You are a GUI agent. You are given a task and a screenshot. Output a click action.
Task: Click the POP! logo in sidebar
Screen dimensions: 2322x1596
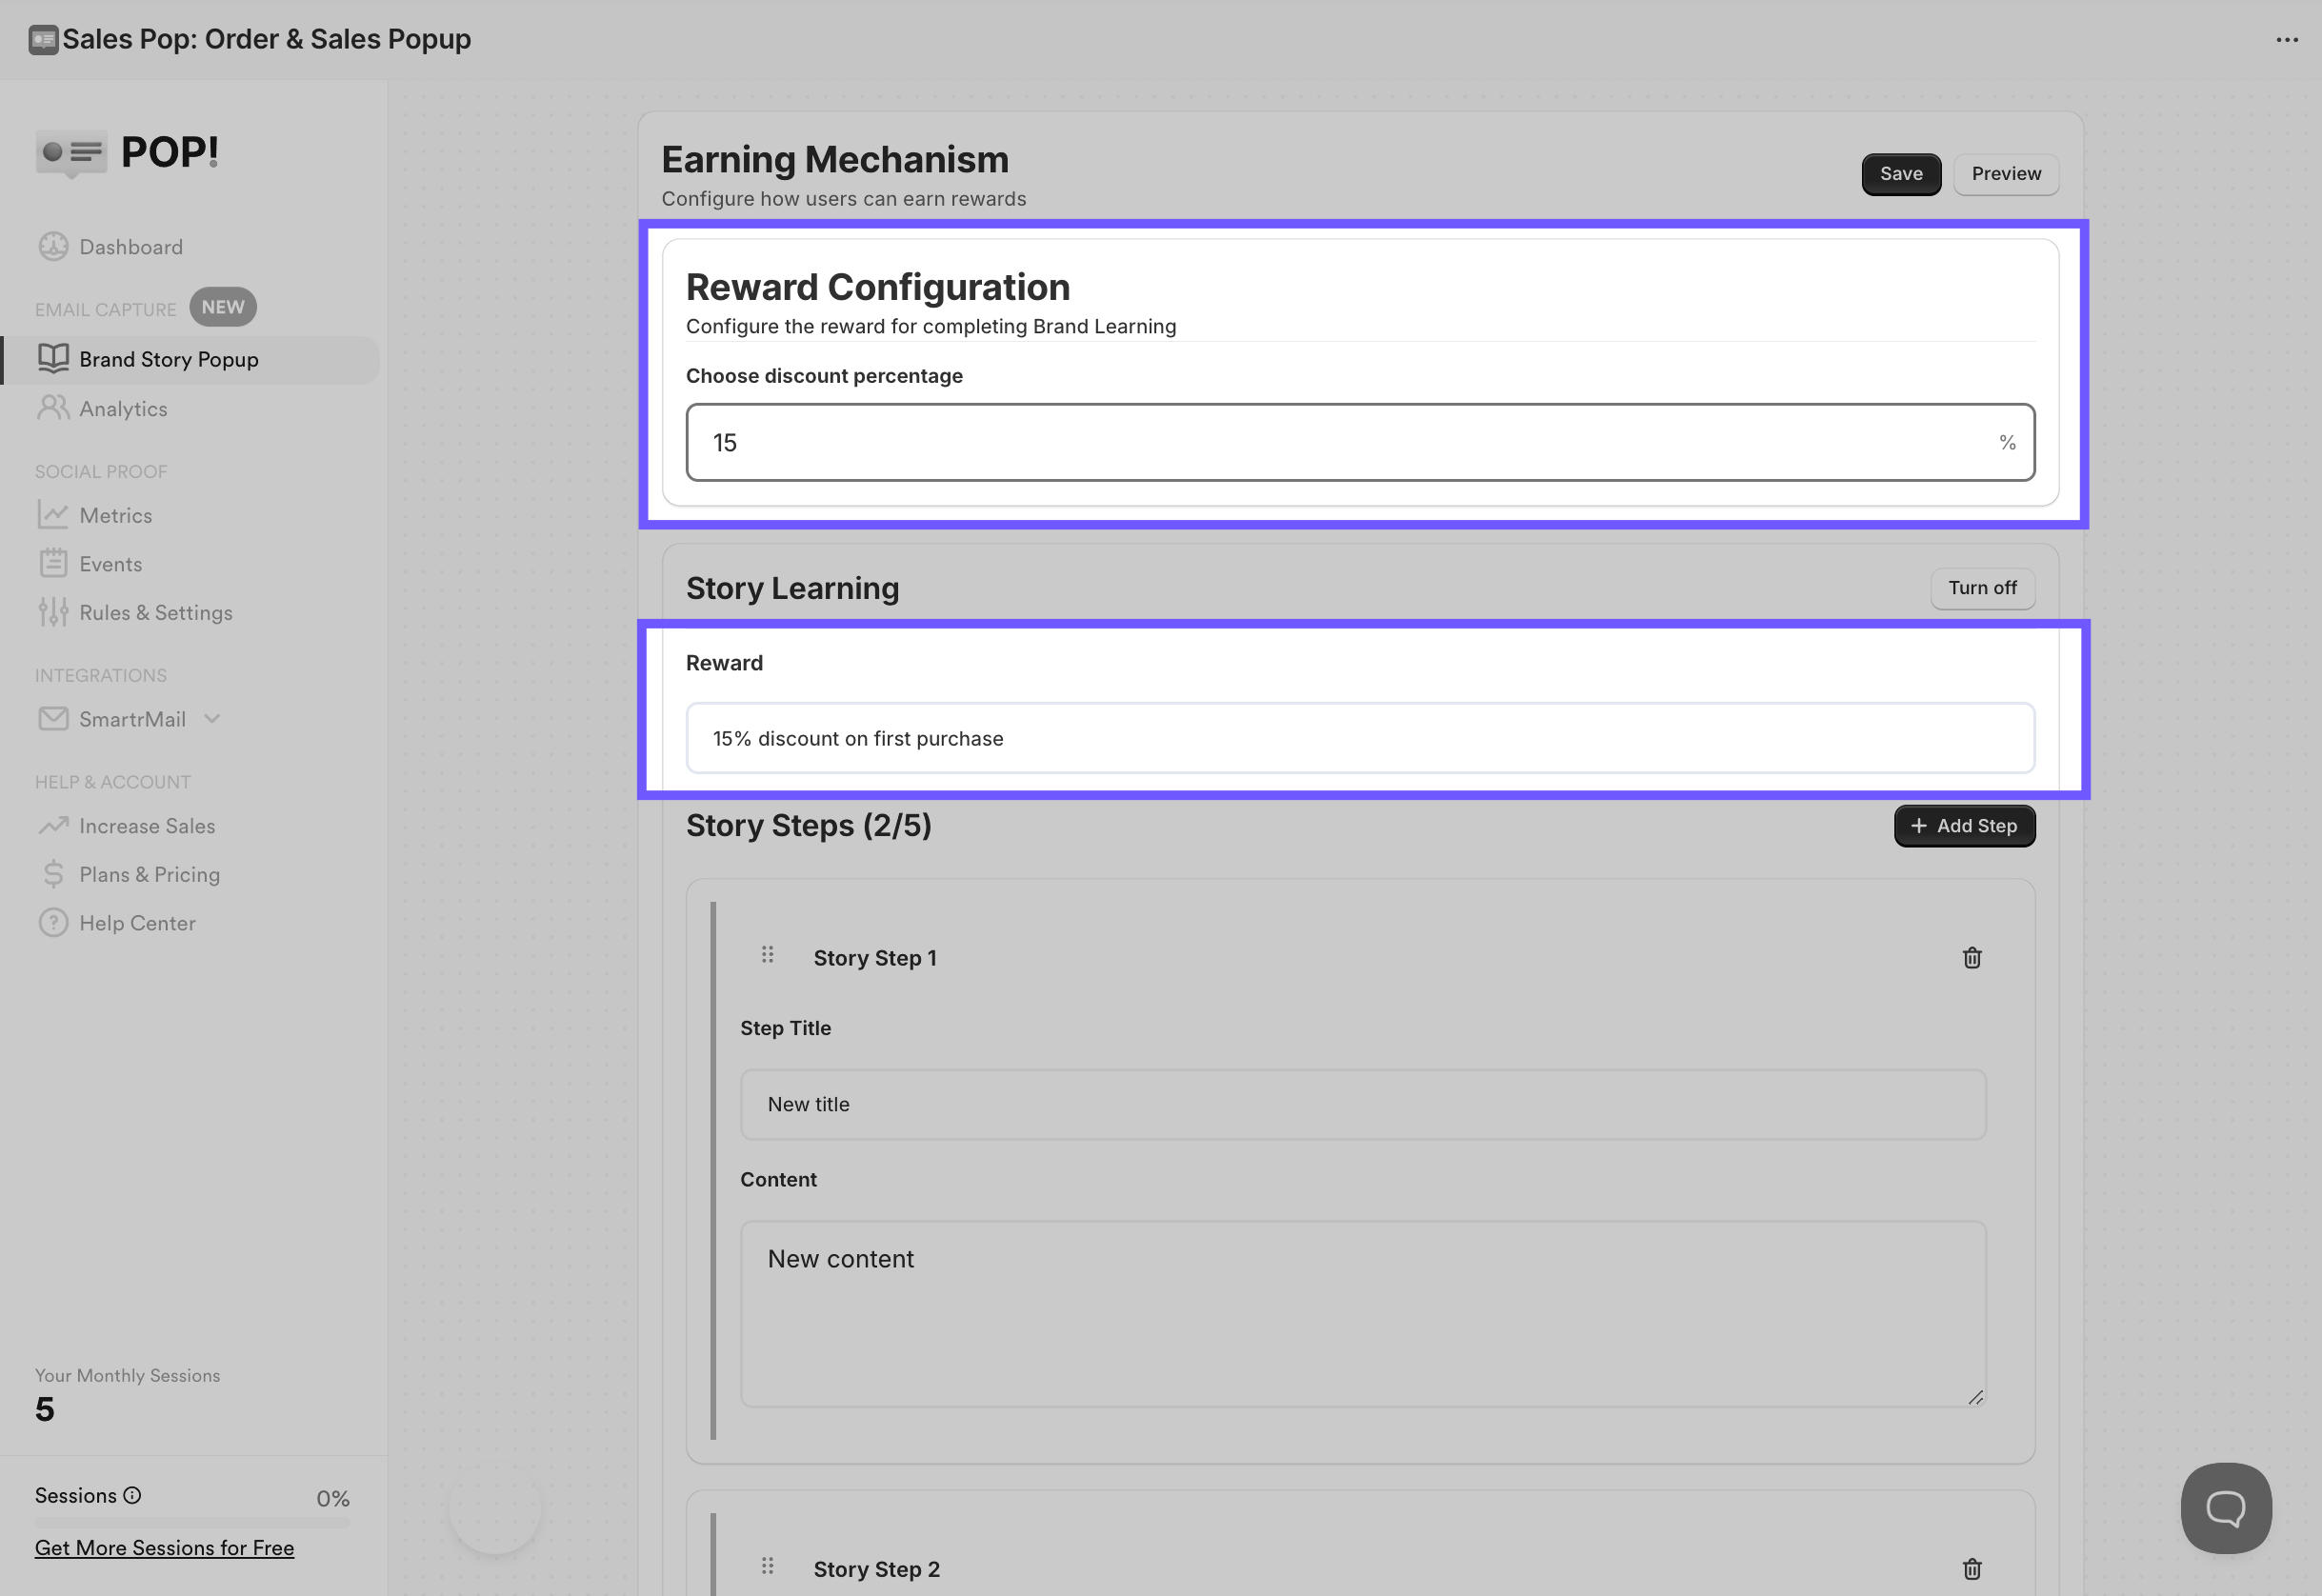pos(128,153)
